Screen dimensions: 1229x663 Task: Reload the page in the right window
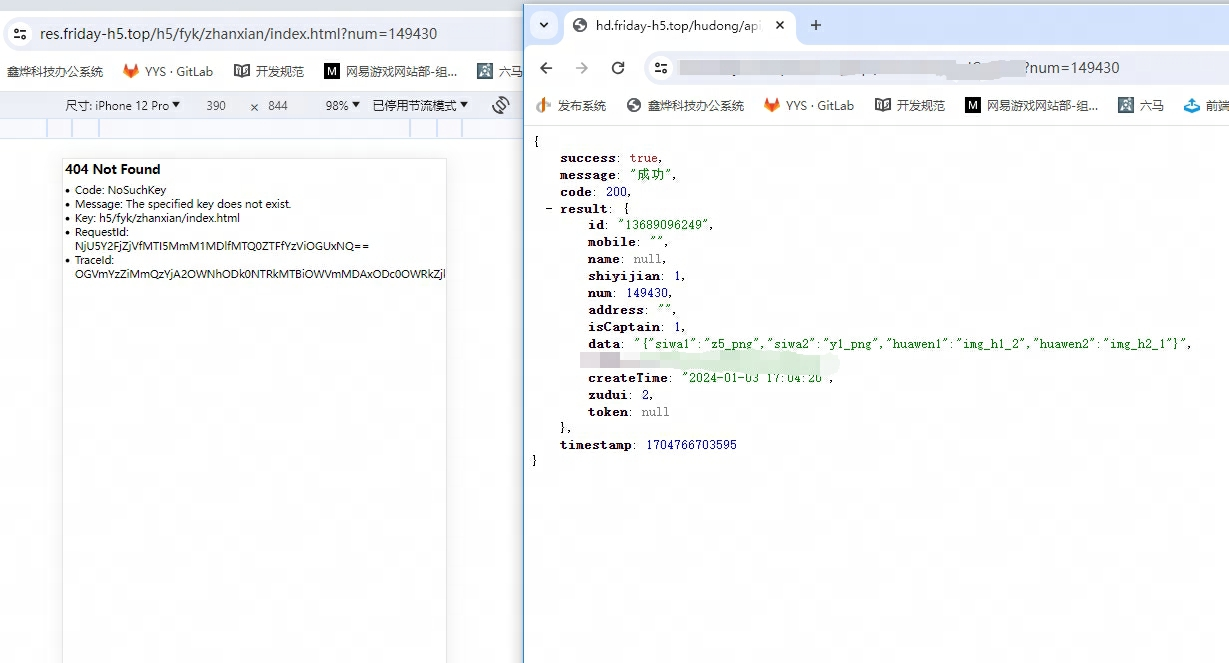pos(618,68)
